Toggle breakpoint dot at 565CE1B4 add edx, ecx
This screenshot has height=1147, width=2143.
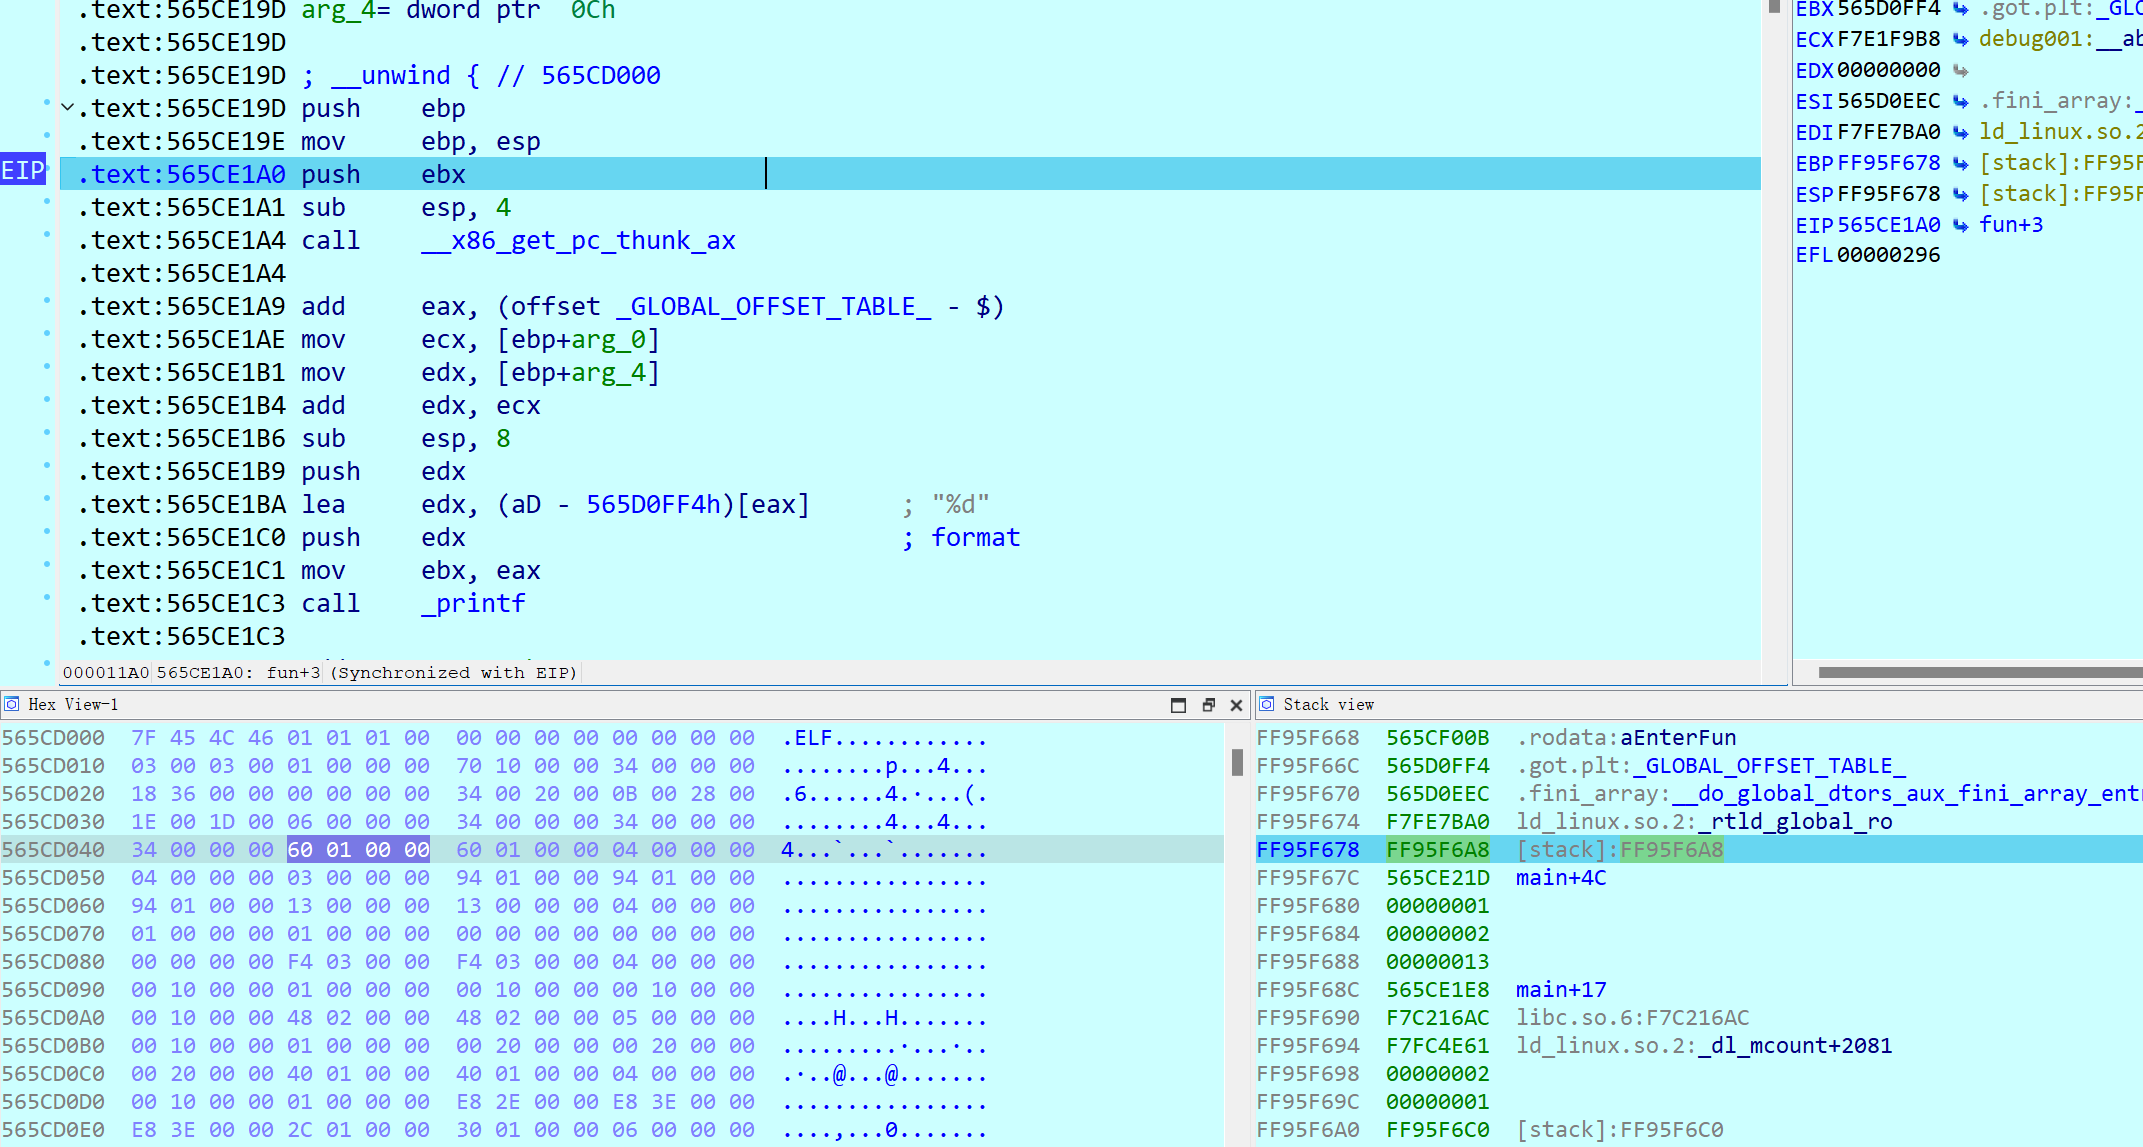pyautogui.click(x=47, y=400)
